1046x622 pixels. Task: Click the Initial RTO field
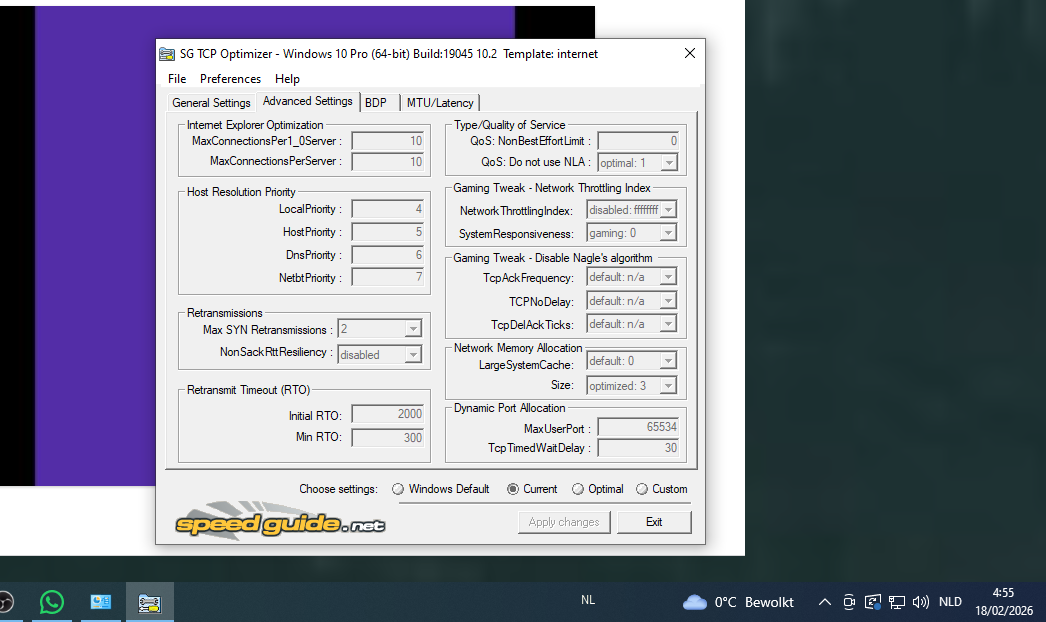388,414
